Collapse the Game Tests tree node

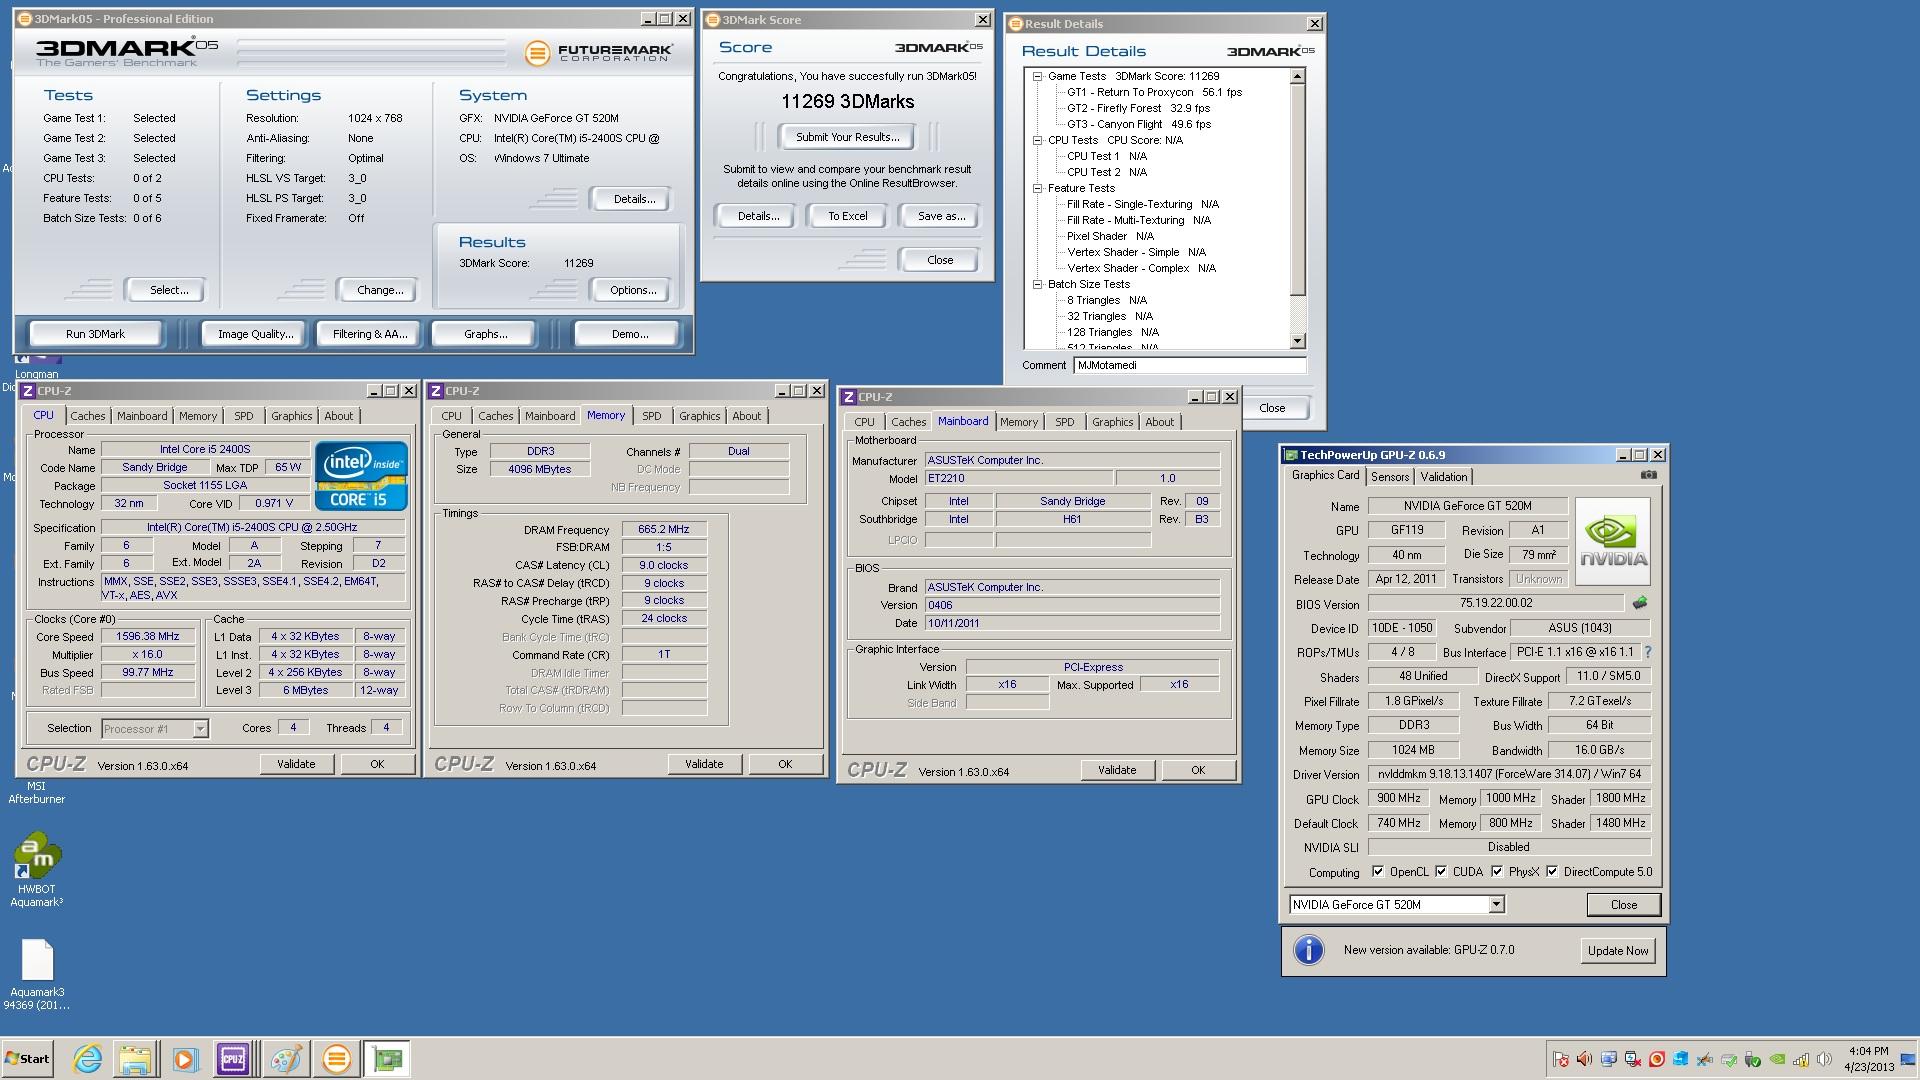click(x=1038, y=76)
